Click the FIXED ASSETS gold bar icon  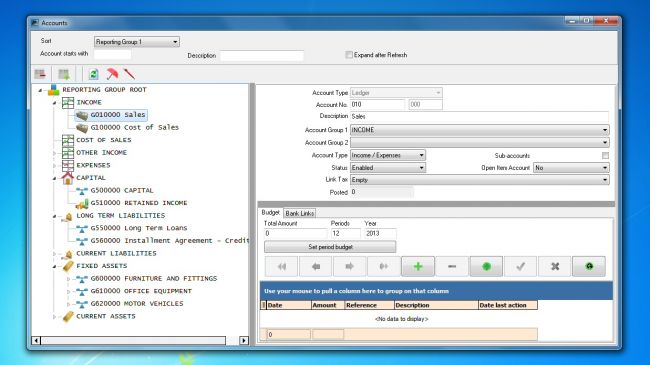tap(68, 266)
